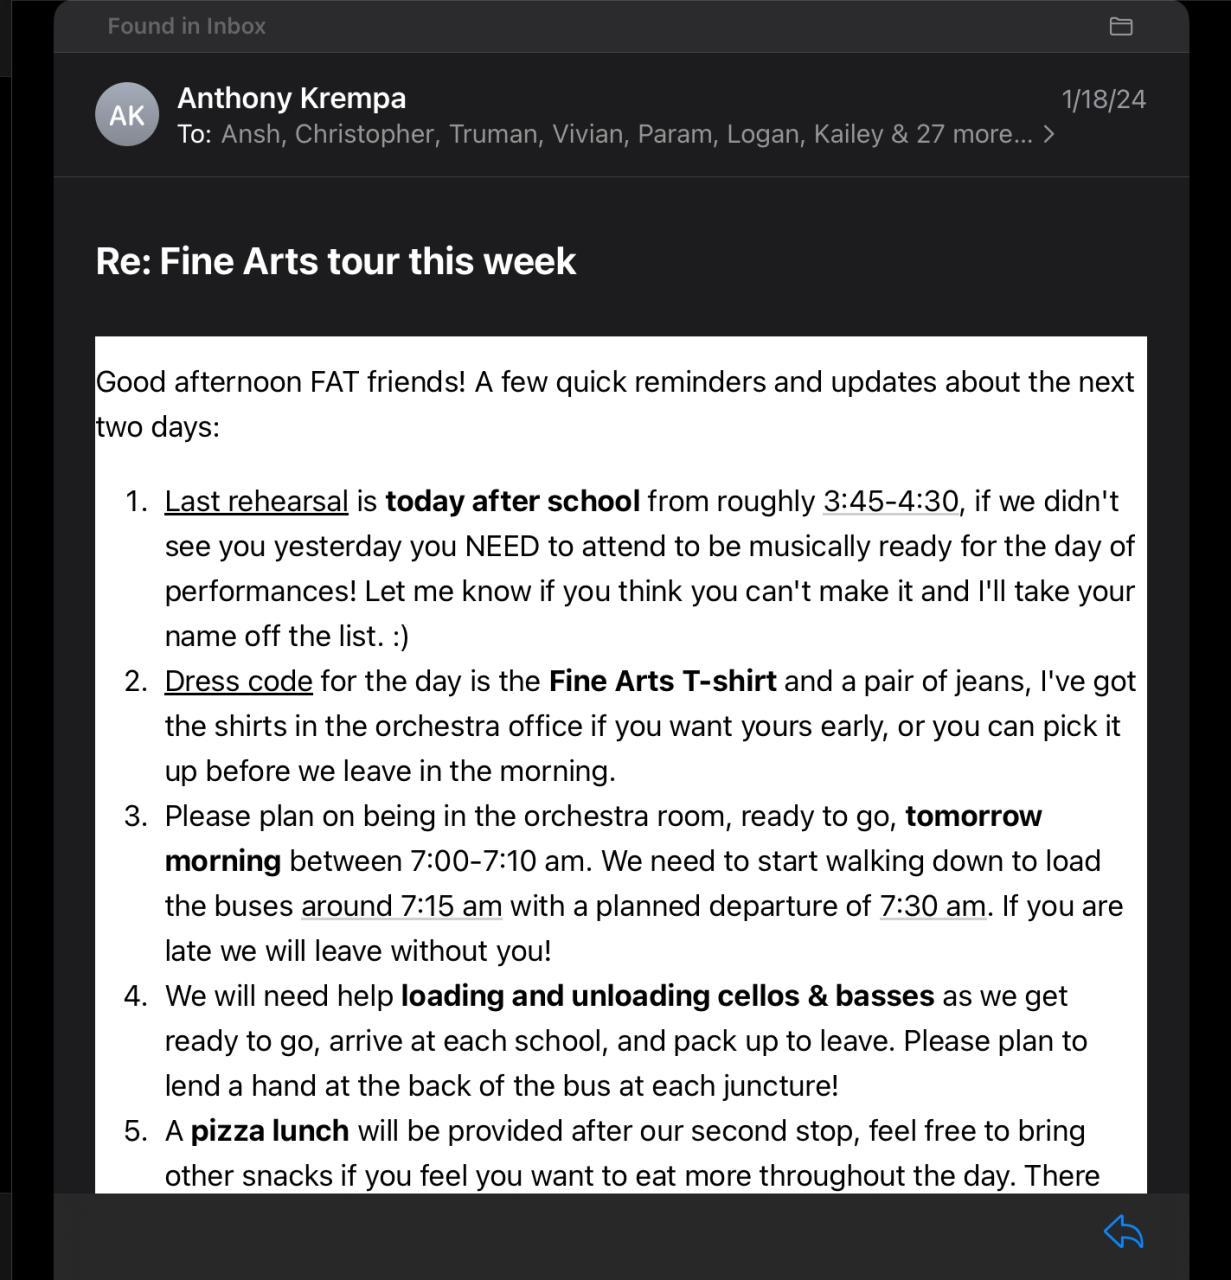Tap the "Found in Inbox" label

tap(187, 26)
